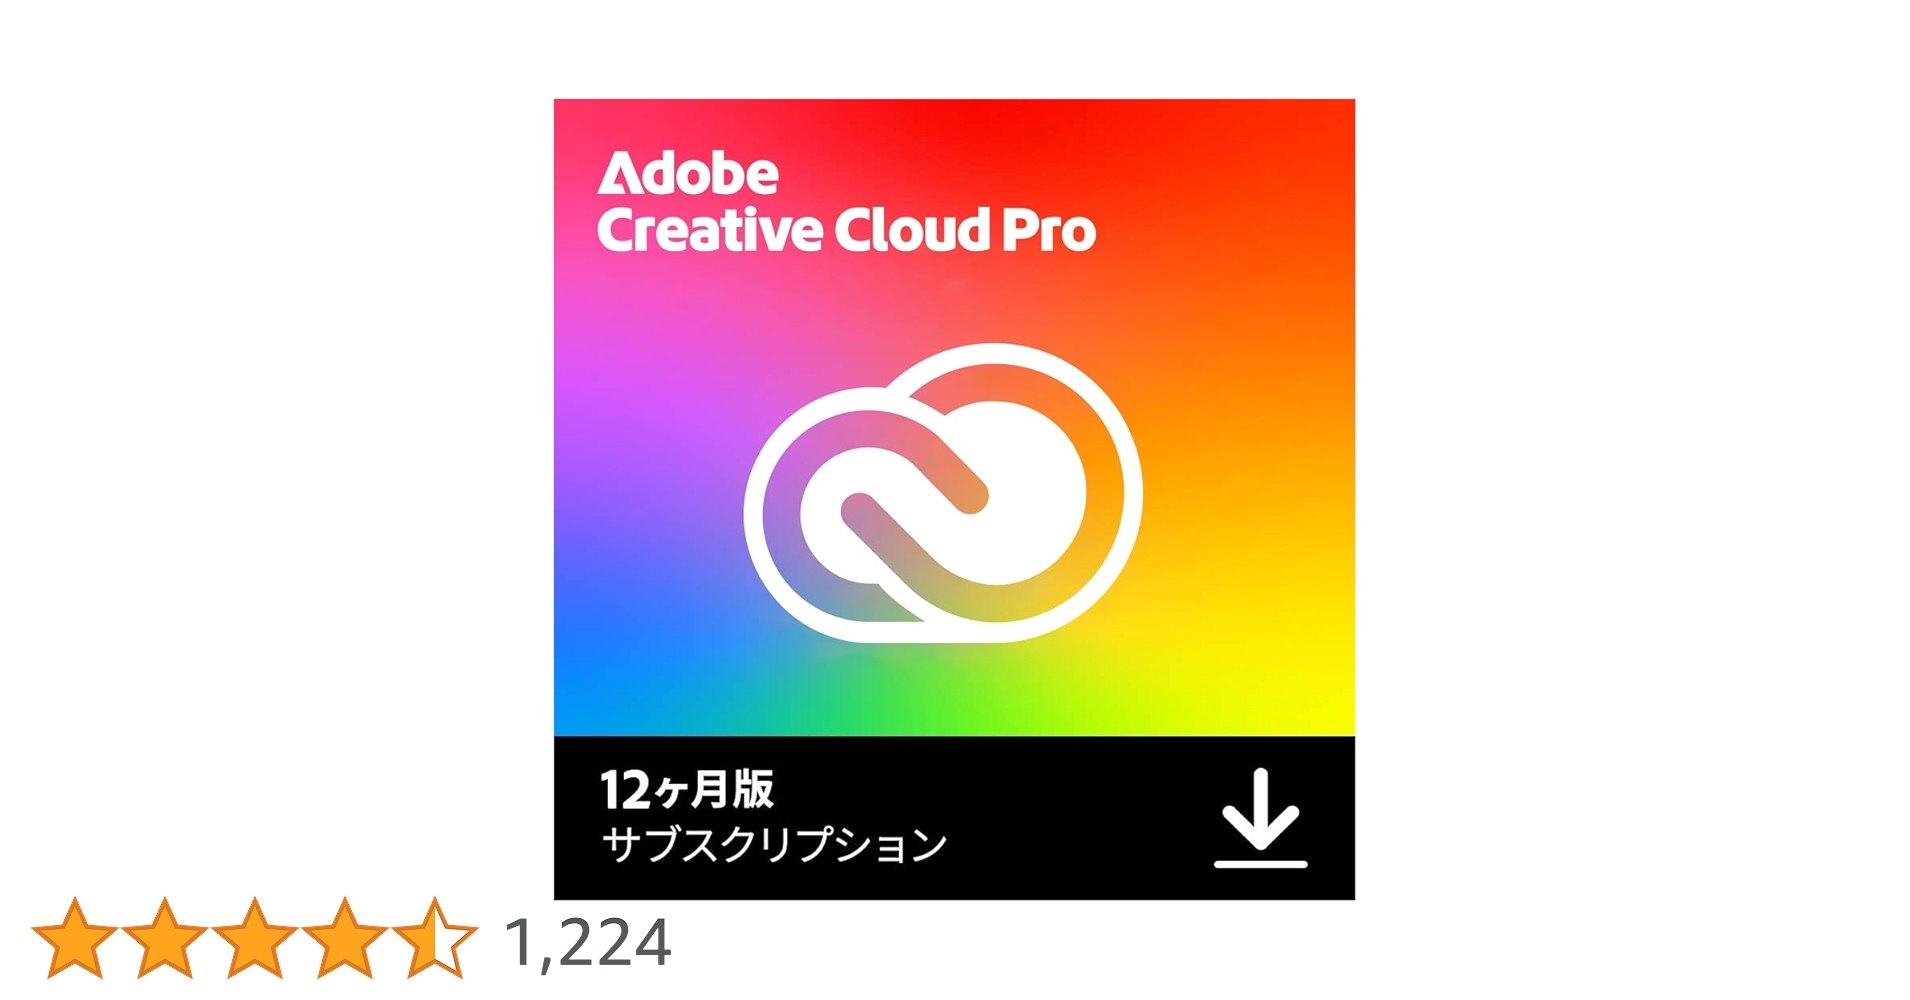The height and width of the screenshot is (1000, 1910).
Task: Click the horizontal bar under download arrow
Action: pos(1260,864)
